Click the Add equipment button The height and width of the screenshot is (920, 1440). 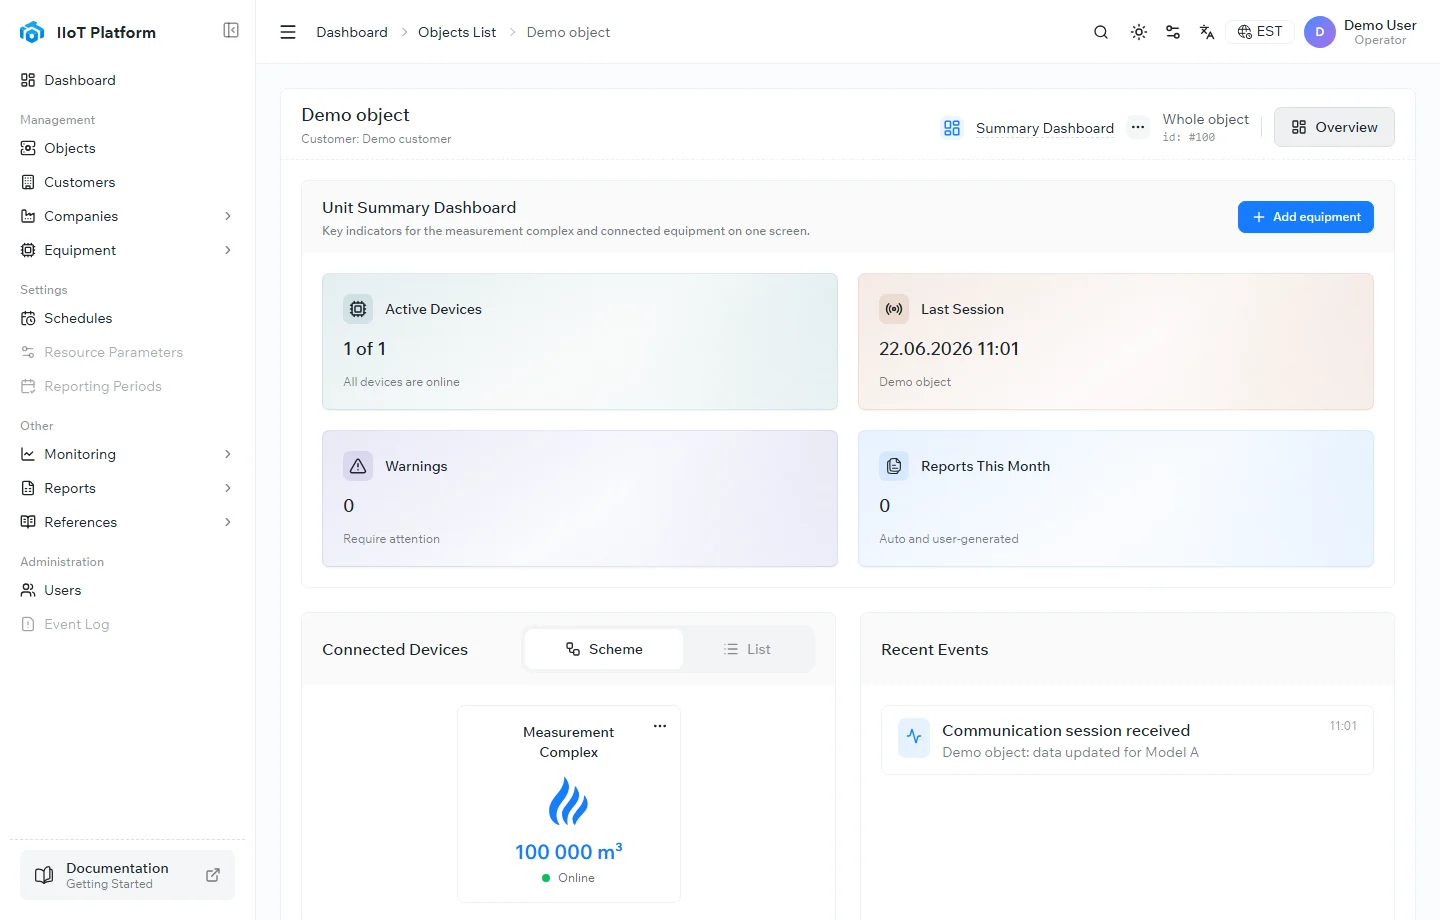[x=1306, y=217]
